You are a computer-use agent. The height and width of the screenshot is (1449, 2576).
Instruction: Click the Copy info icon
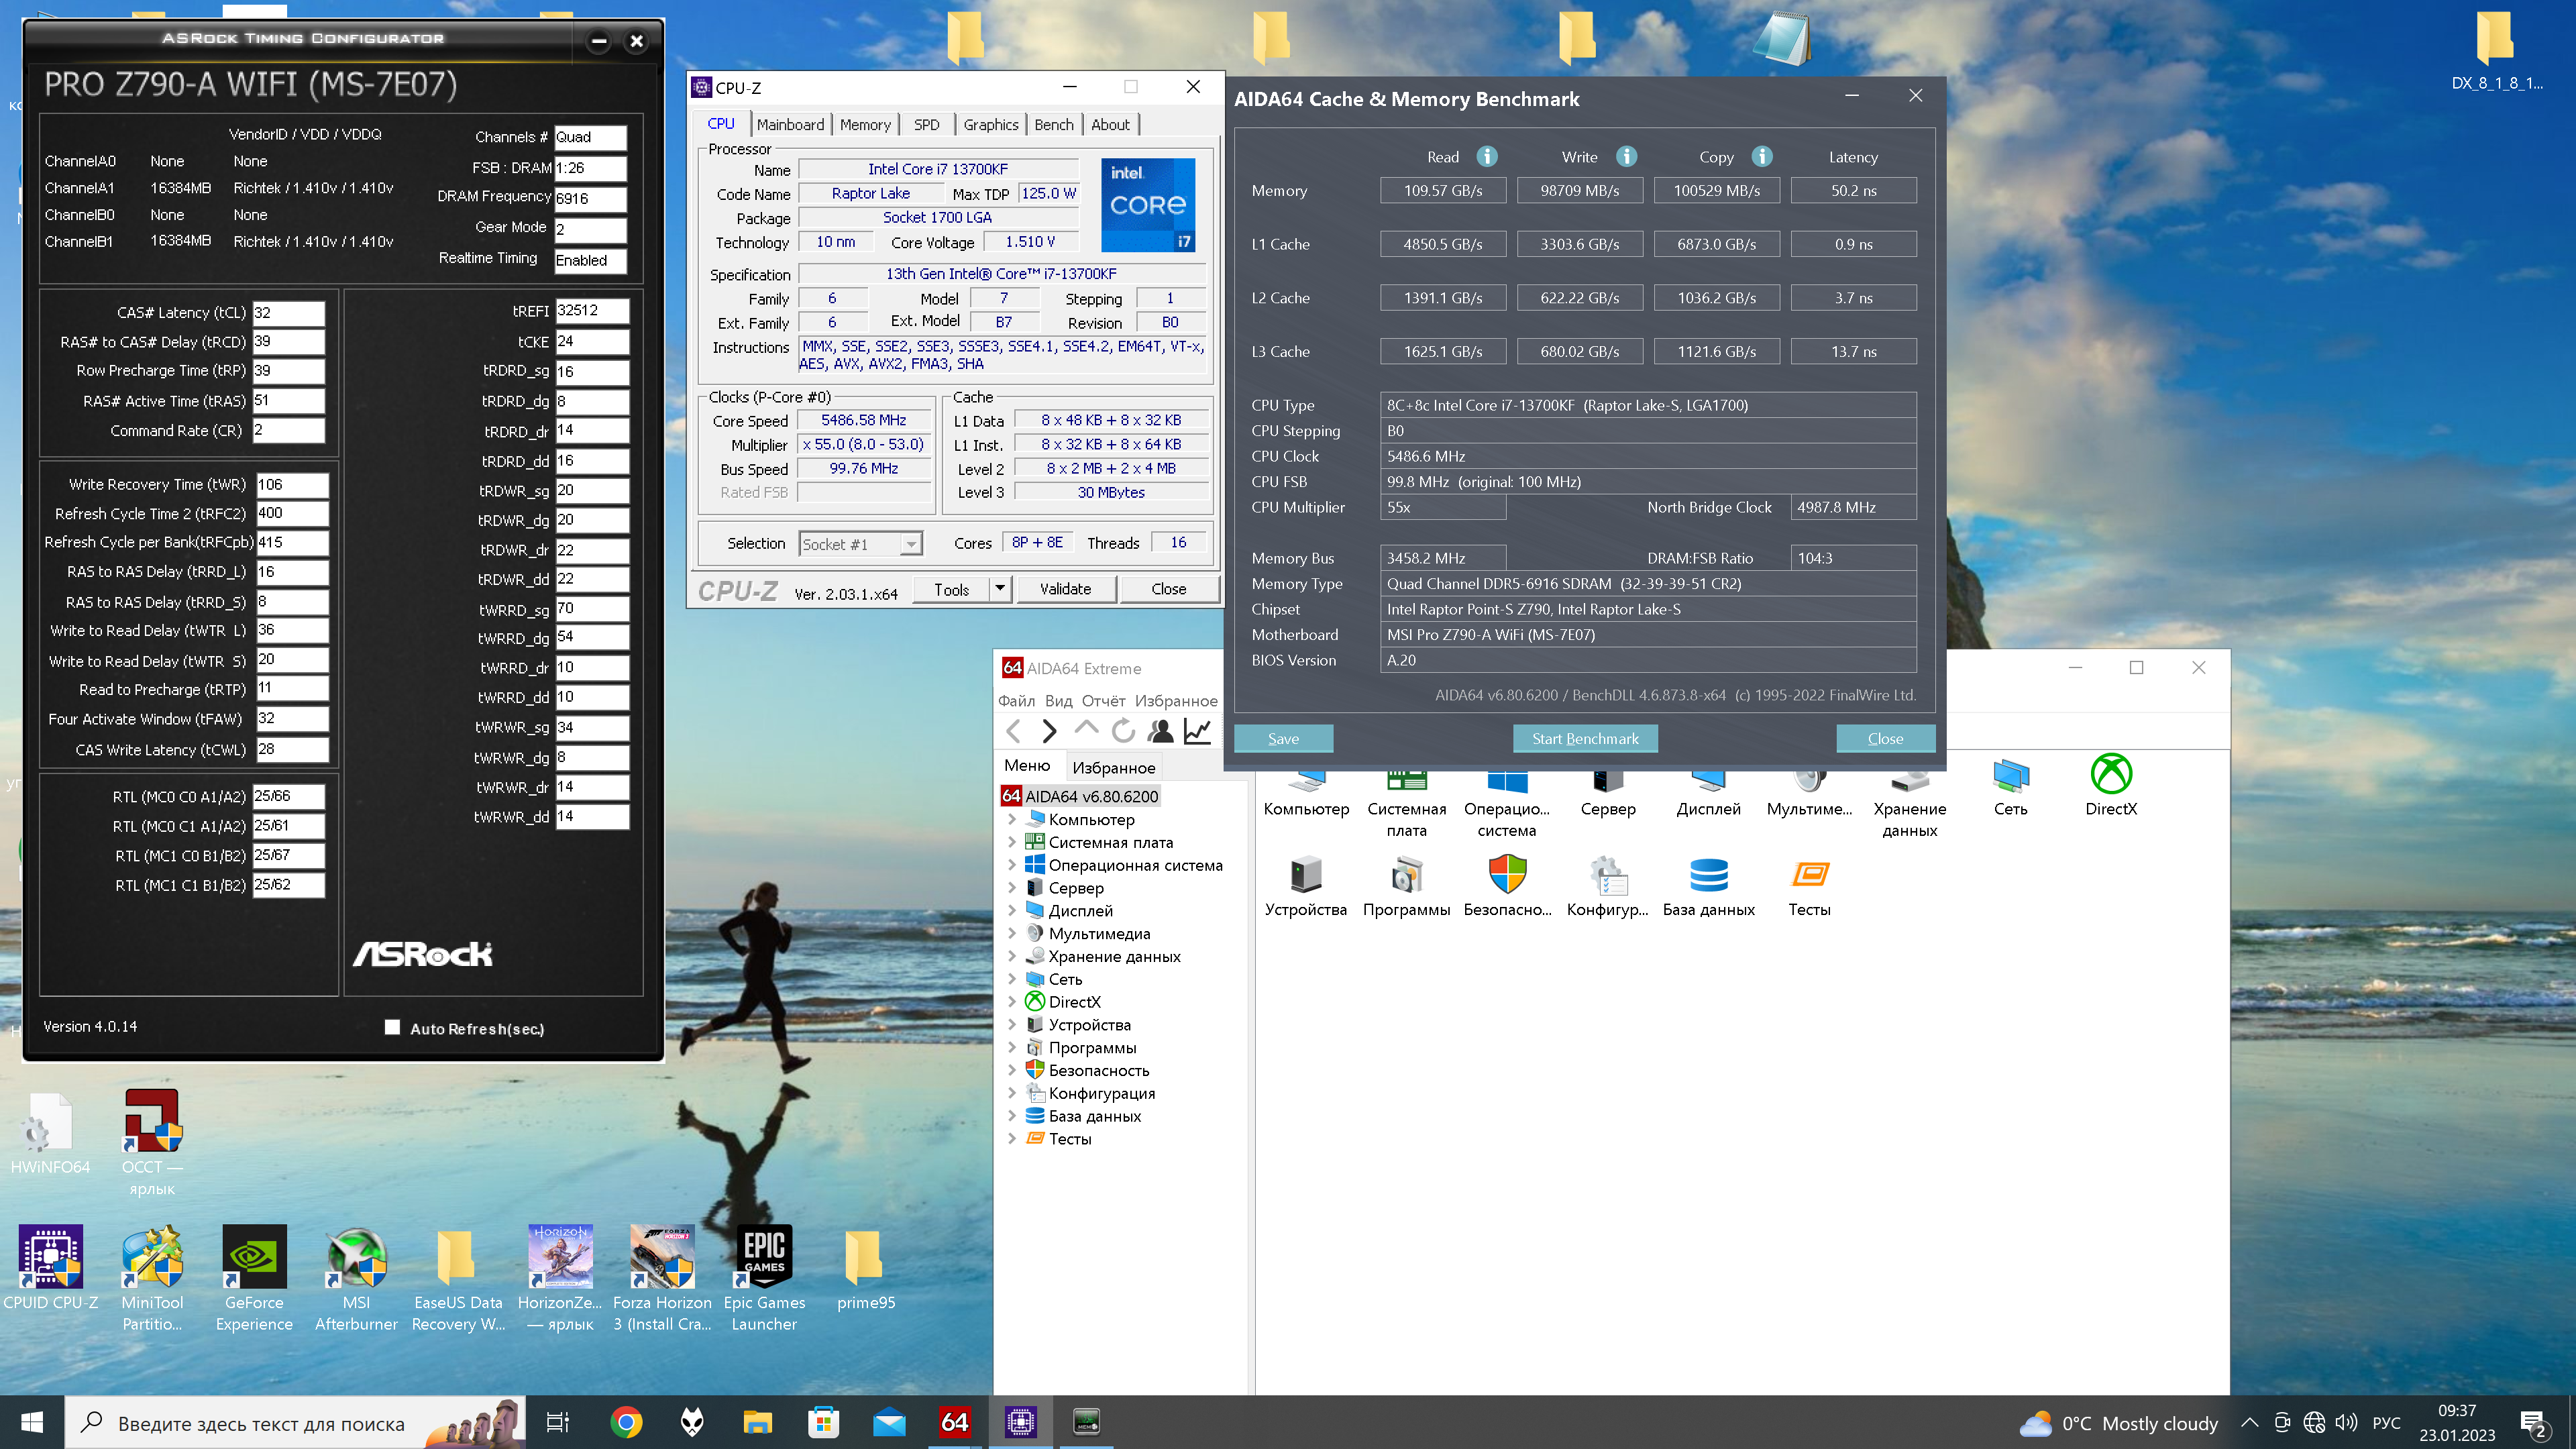click(x=1762, y=157)
